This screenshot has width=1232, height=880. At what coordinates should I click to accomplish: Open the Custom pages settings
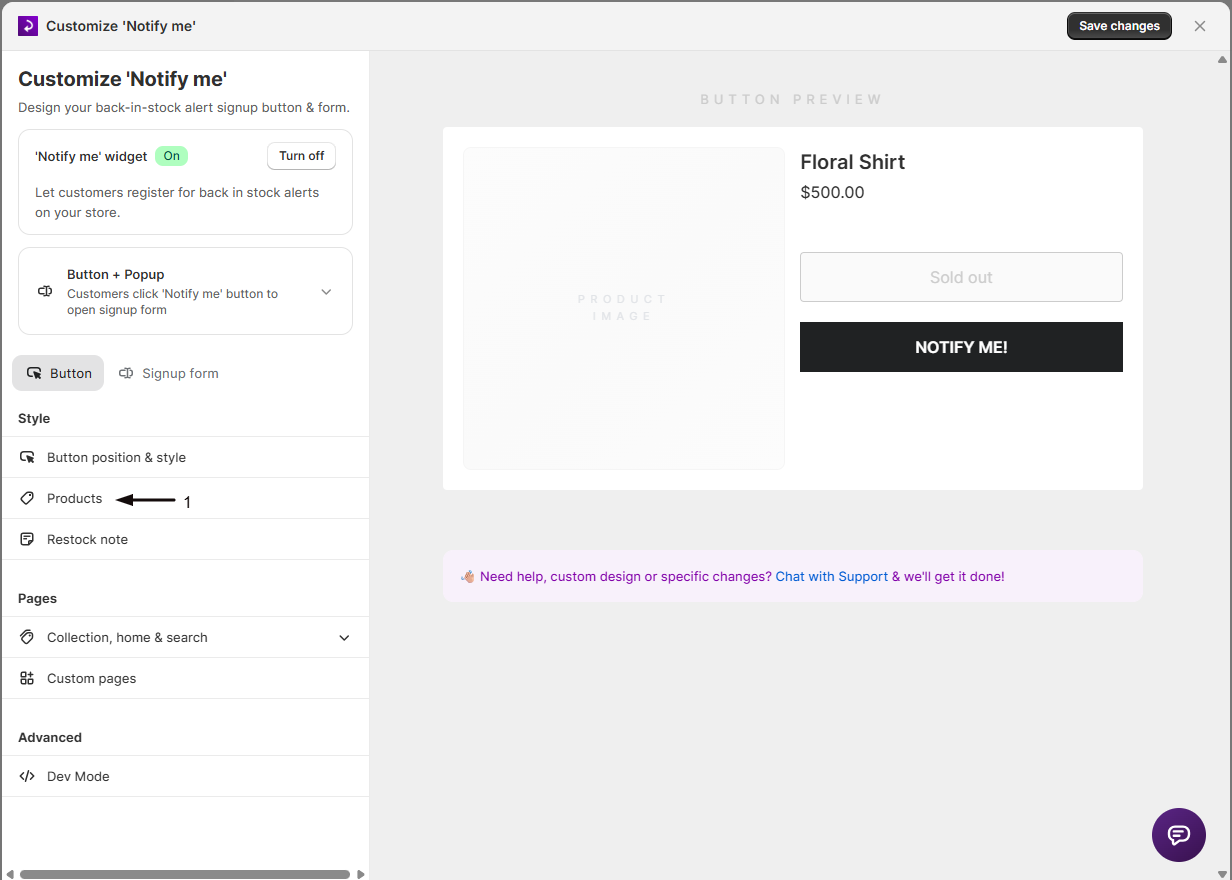point(185,678)
